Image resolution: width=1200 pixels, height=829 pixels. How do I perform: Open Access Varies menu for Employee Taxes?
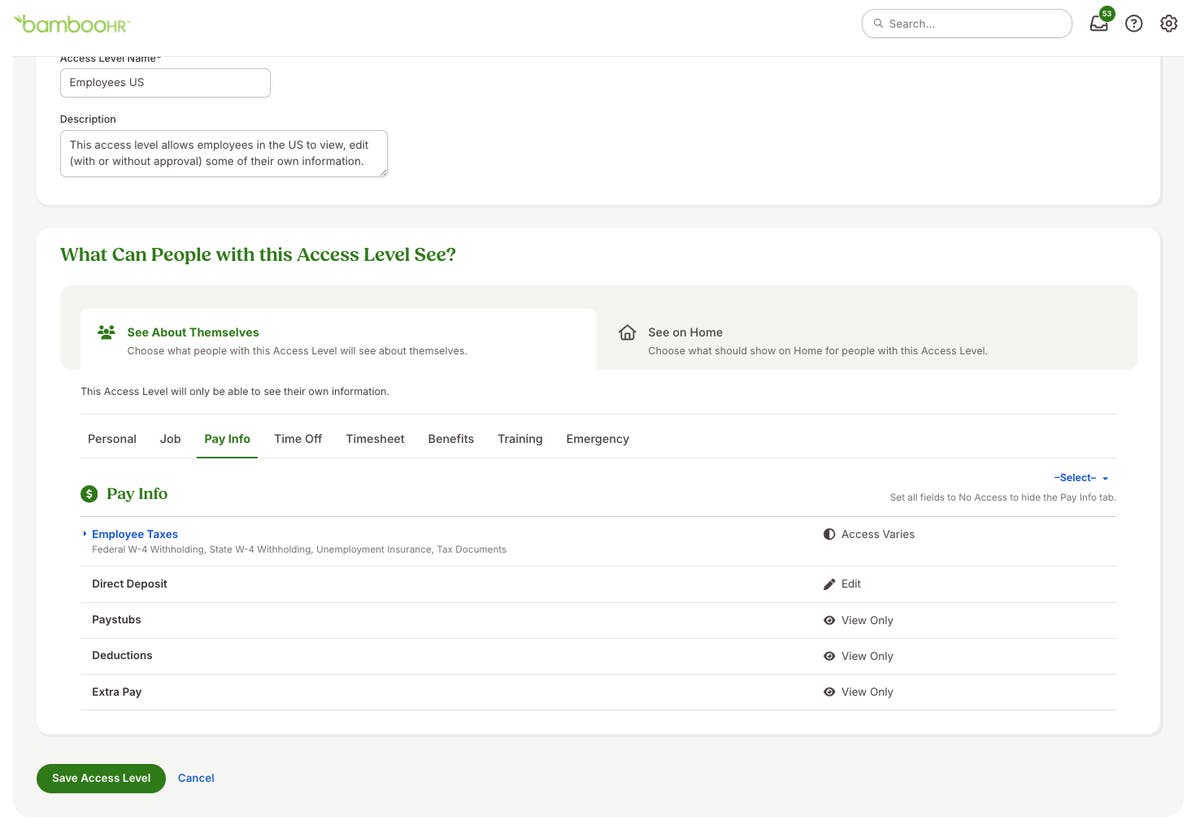click(869, 534)
